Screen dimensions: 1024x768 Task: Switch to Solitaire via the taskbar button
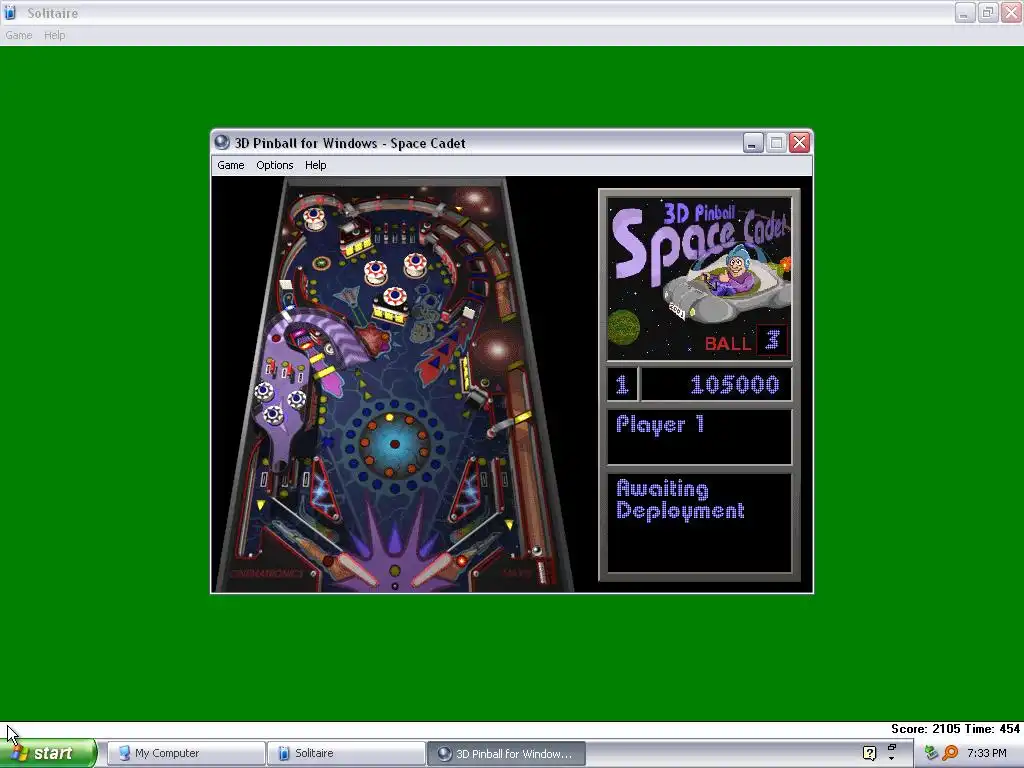(346, 753)
